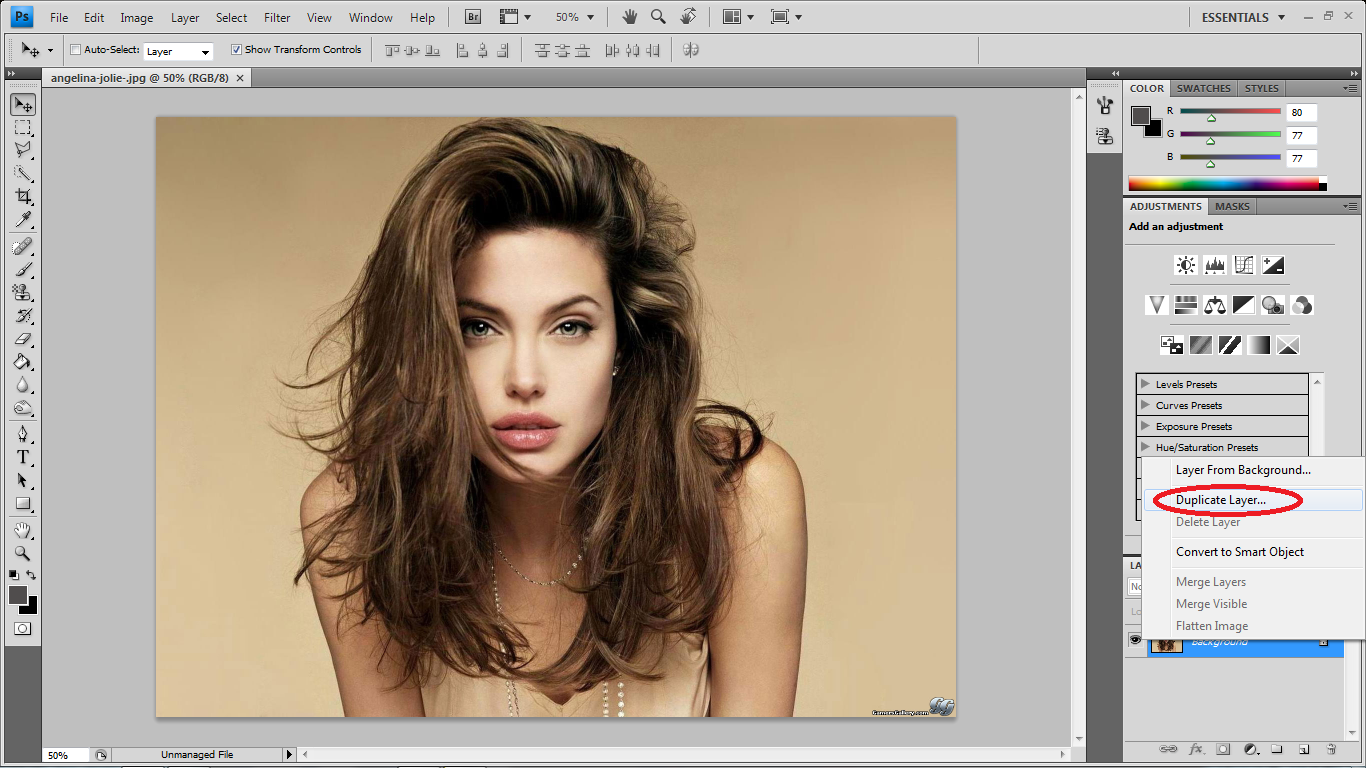The width and height of the screenshot is (1366, 768).
Task: Reset to default foreground and background colors
Action: pyautogui.click(x=14, y=575)
